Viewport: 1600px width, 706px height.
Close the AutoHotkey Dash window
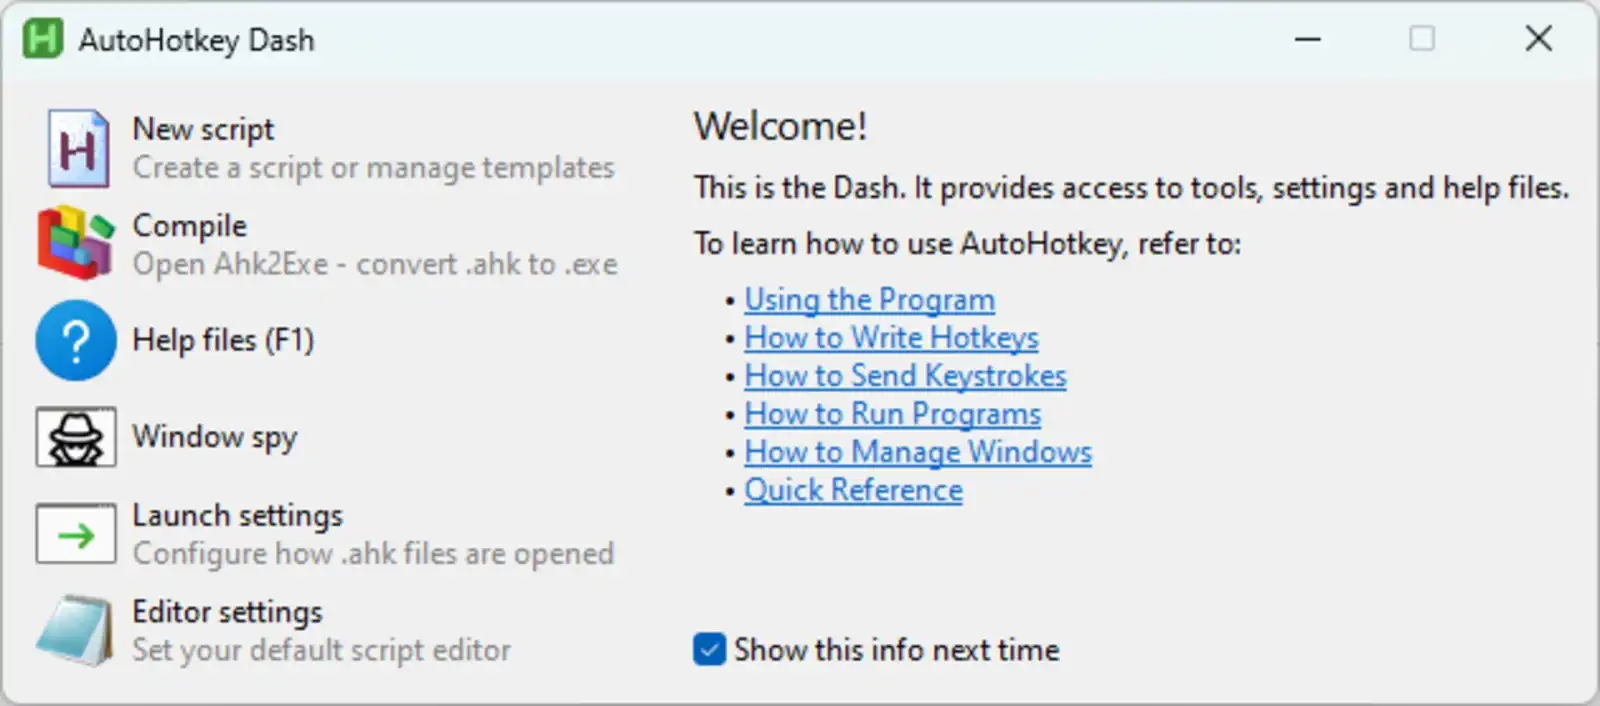click(1538, 39)
